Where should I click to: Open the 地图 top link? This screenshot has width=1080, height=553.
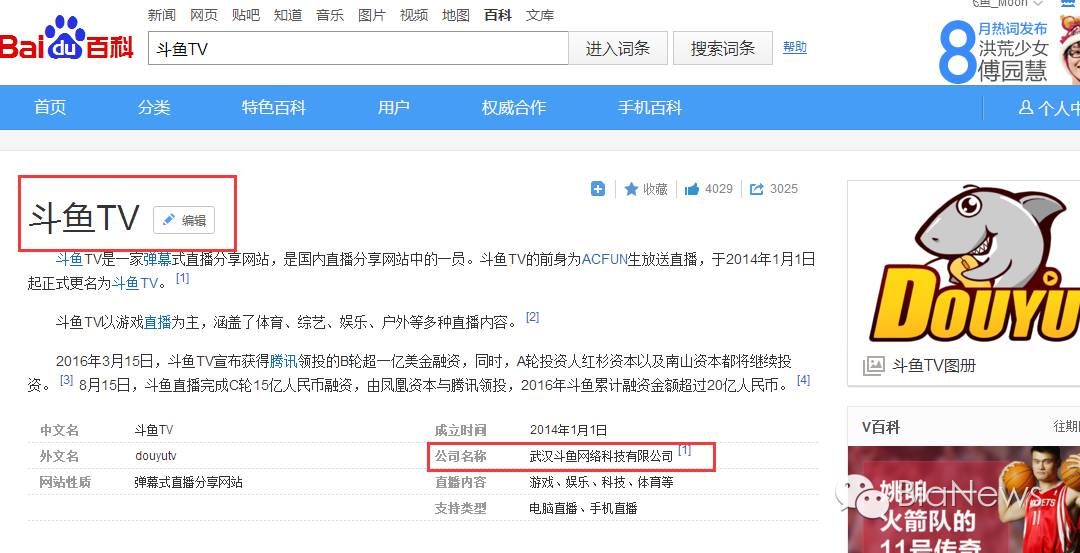tap(456, 15)
